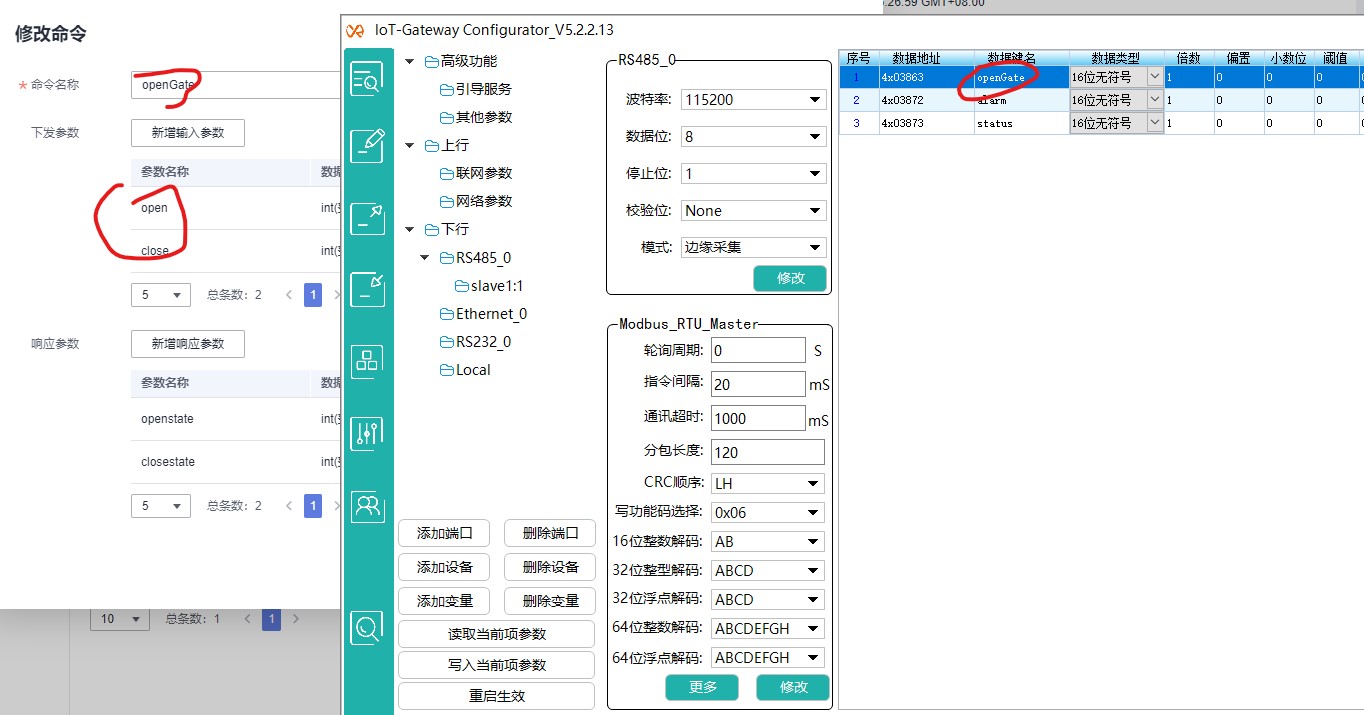Image resolution: width=1364 pixels, height=715 pixels.
Task: Click the 更多 button
Action: (x=701, y=687)
